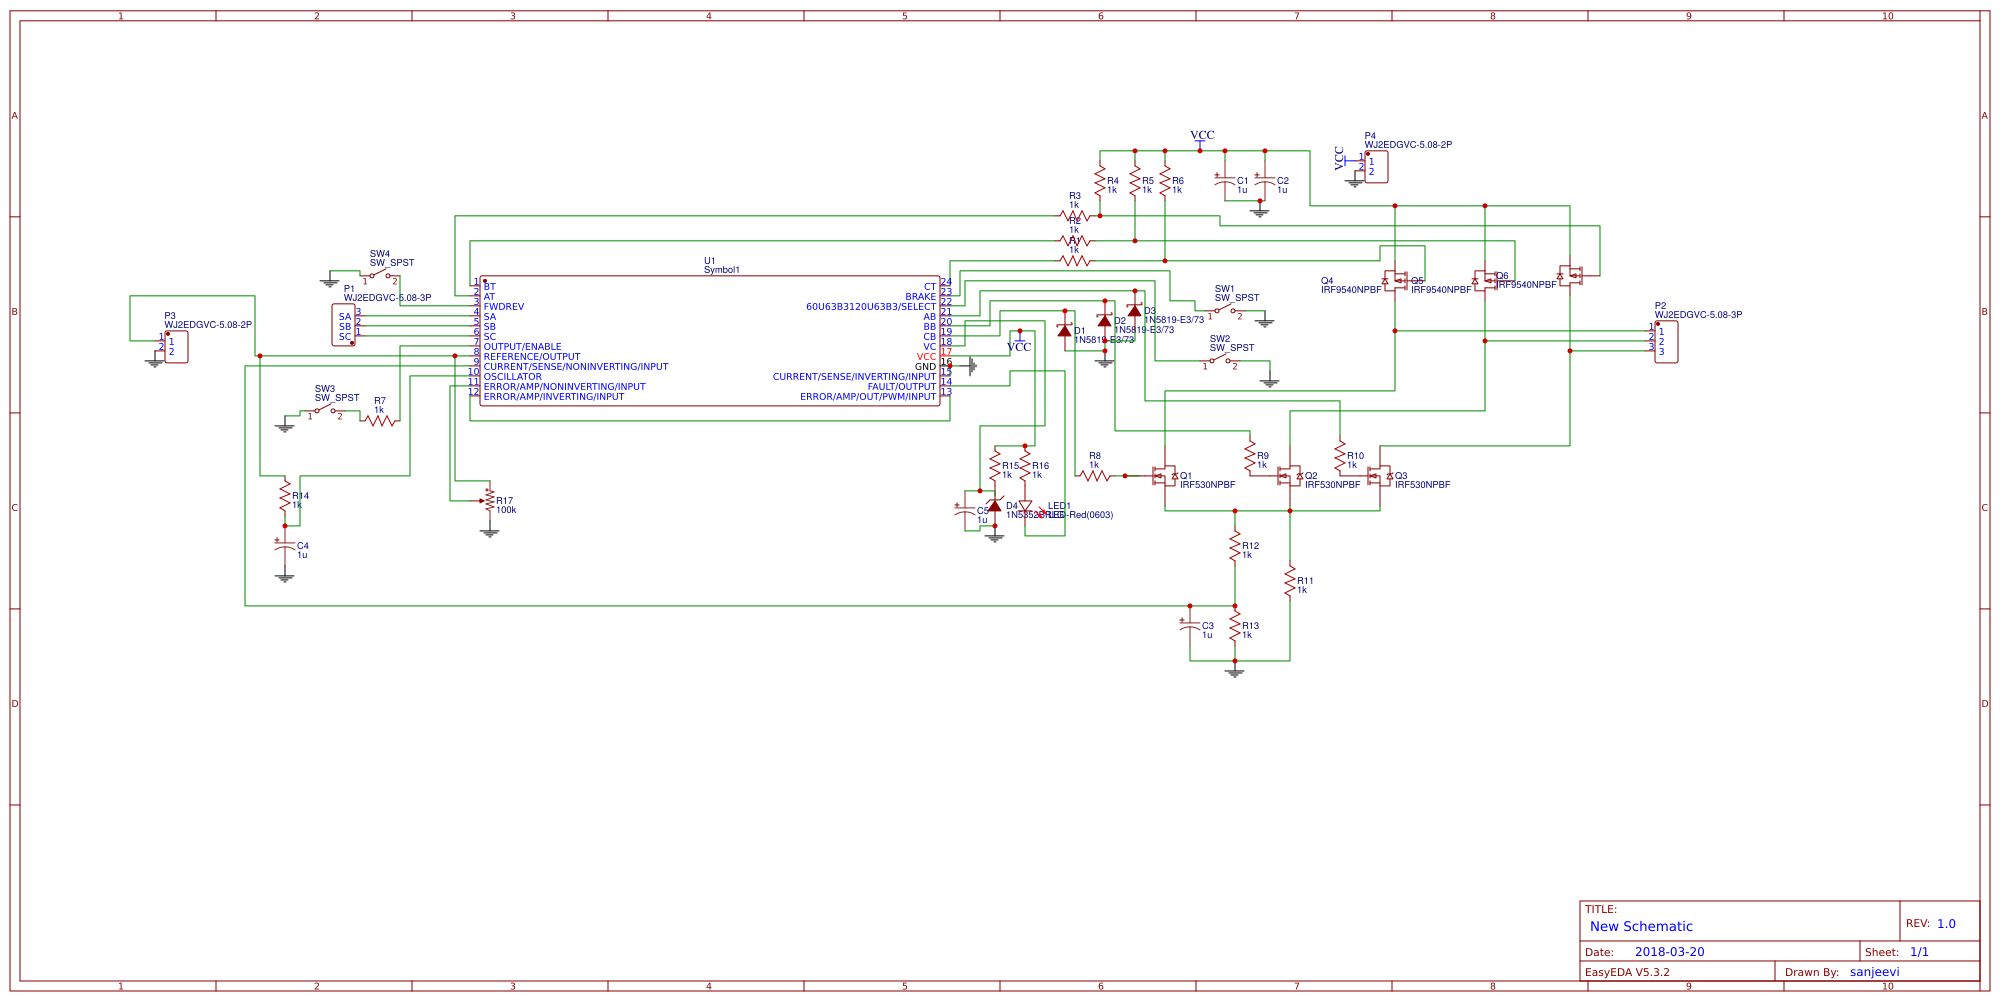Click the P2 WJ2EDGVC-5.08-3P connector
The image size is (2000, 1001).
click(x=1665, y=342)
